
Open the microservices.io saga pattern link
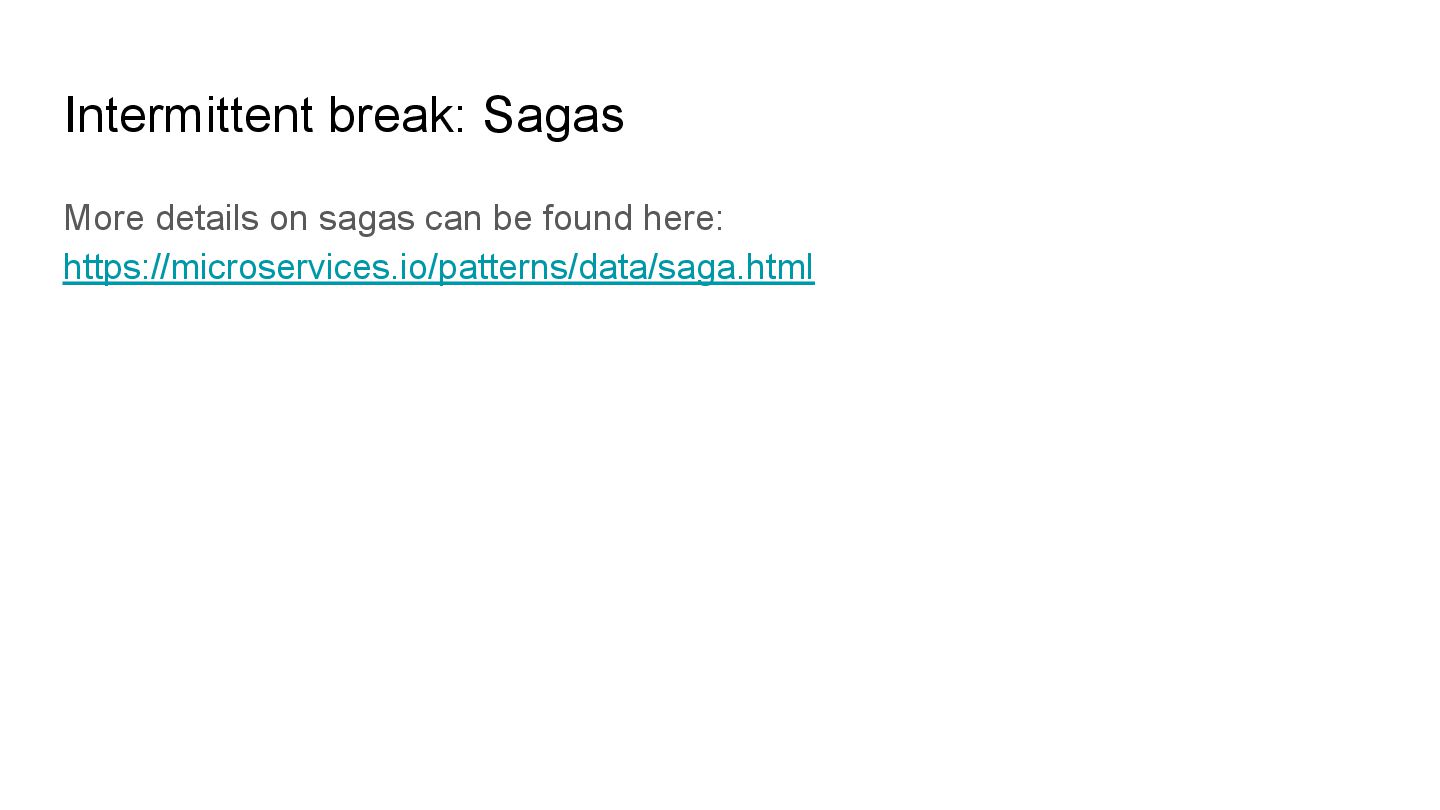pyautogui.click(x=438, y=267)
